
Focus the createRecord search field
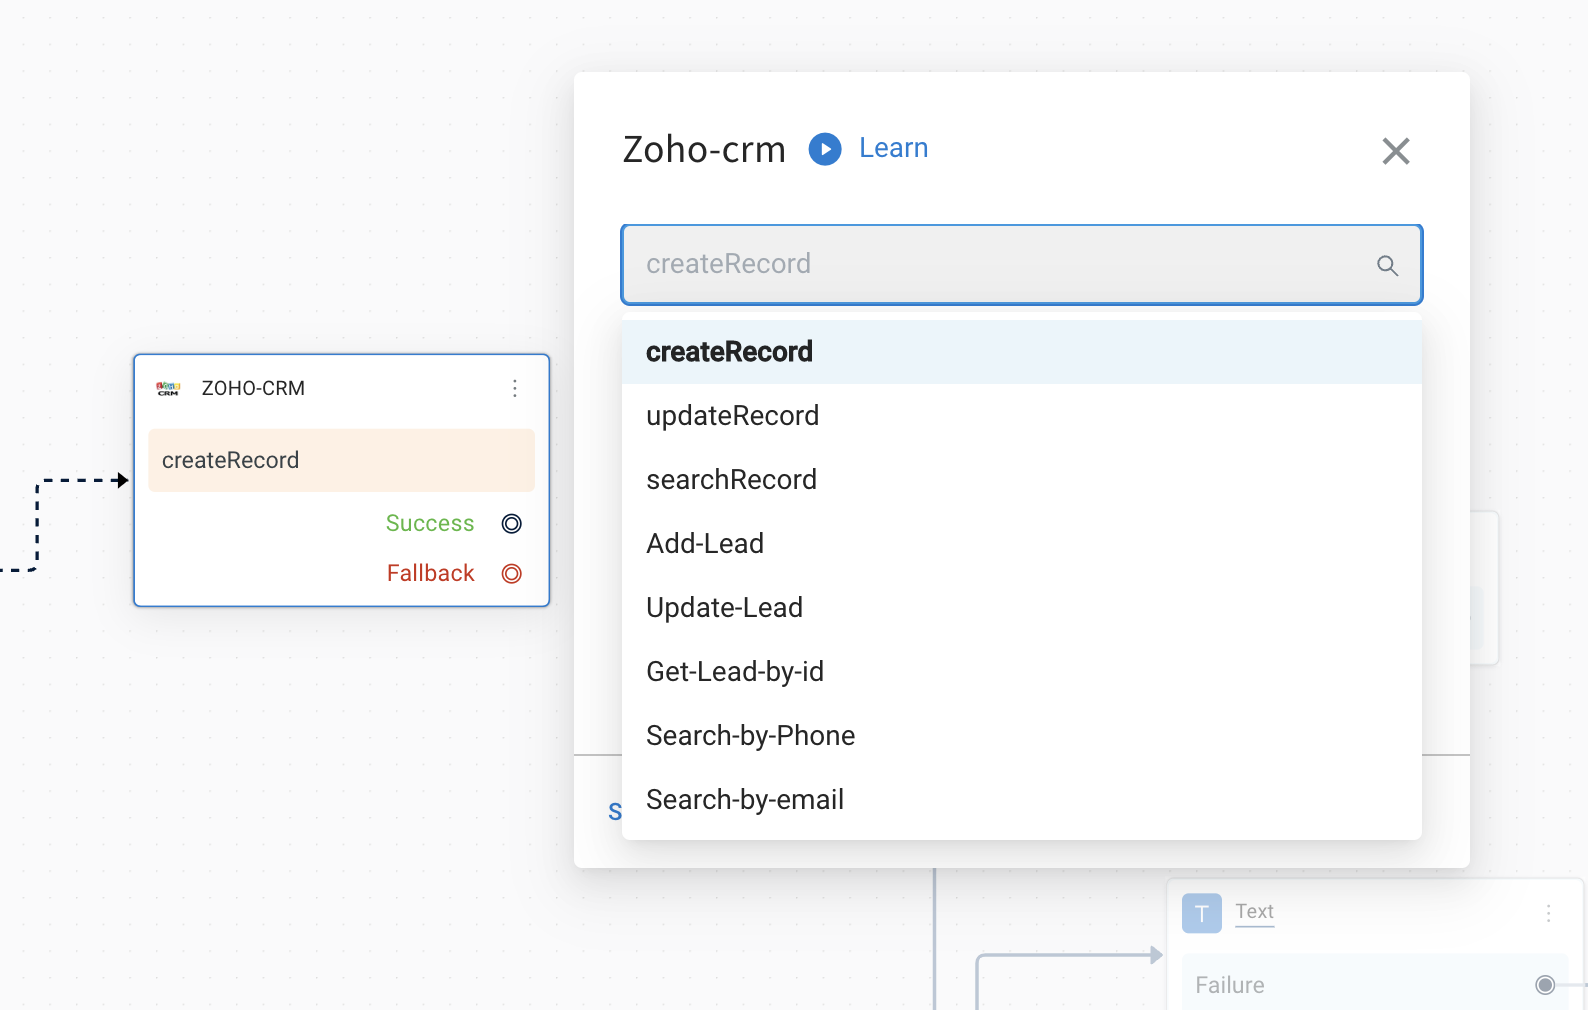pos(1022,264)
